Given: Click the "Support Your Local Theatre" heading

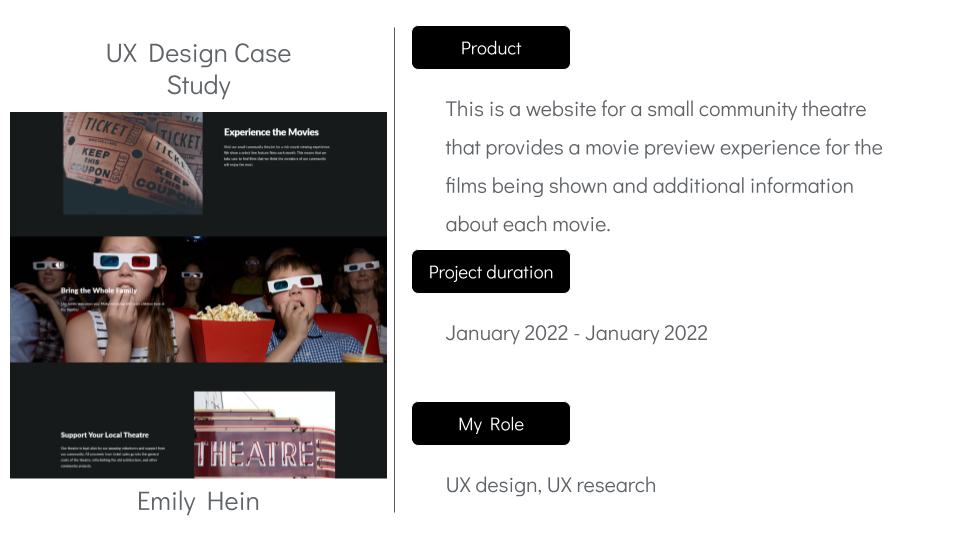Looking at the screenshot, I should point(104,435).
